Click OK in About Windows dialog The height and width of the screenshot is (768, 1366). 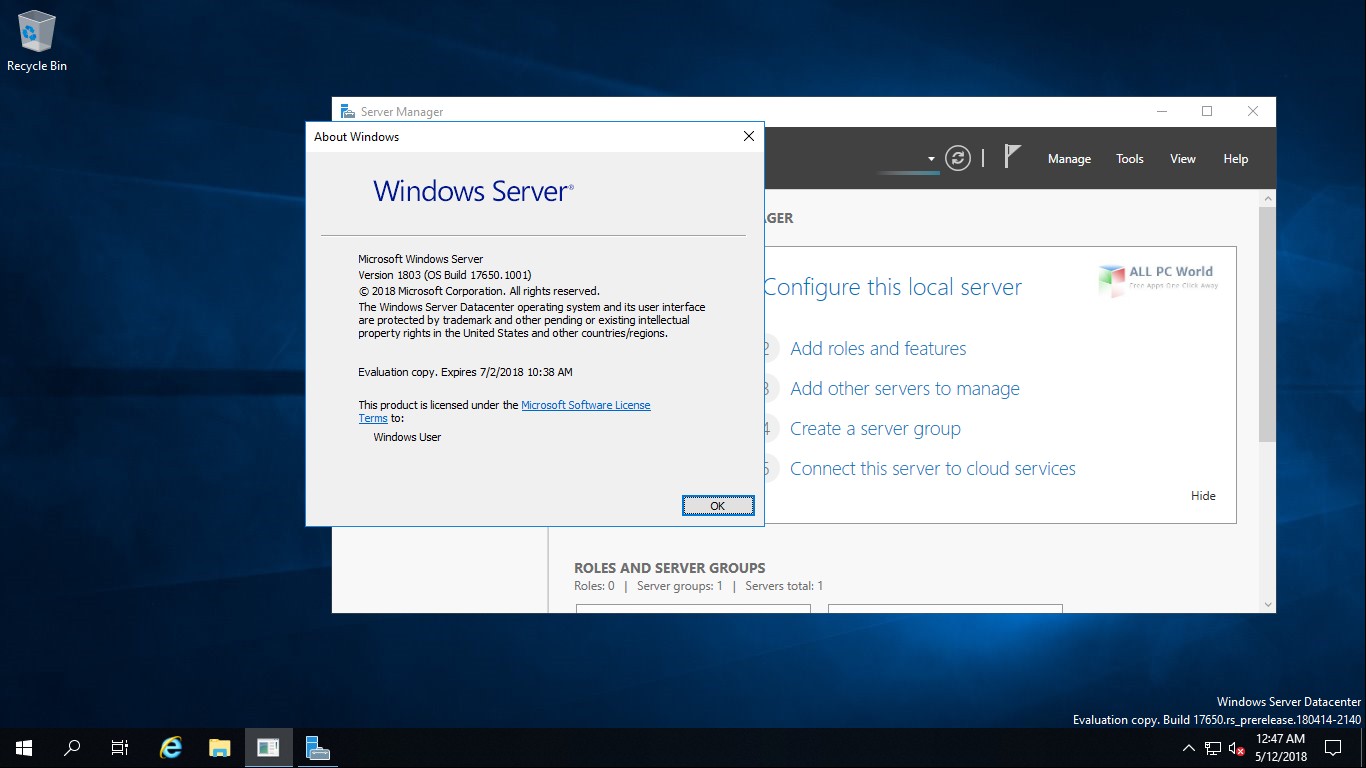click(717, 506)
